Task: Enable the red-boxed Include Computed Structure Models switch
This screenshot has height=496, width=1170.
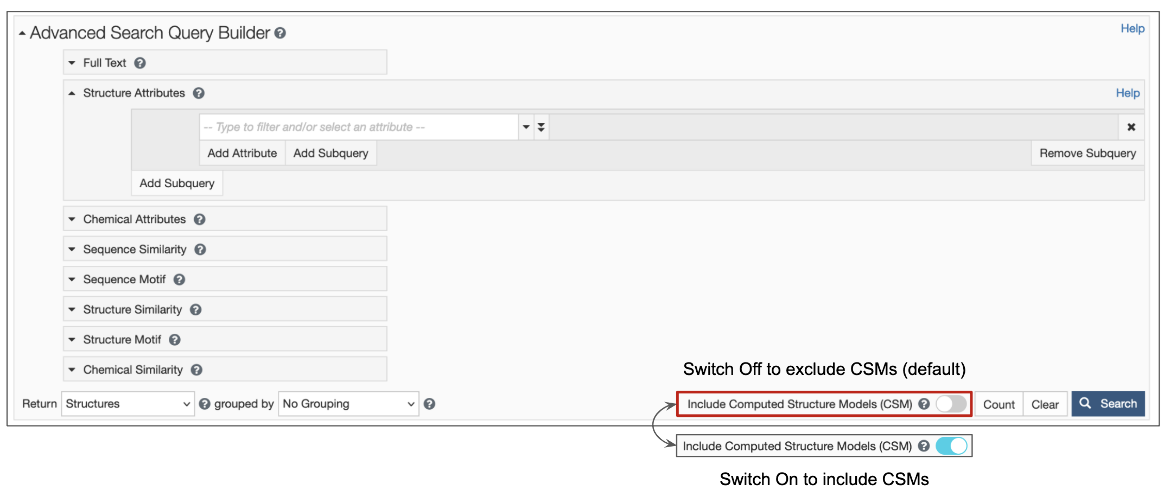Action: pyautogui.click(x=951, y=404)
